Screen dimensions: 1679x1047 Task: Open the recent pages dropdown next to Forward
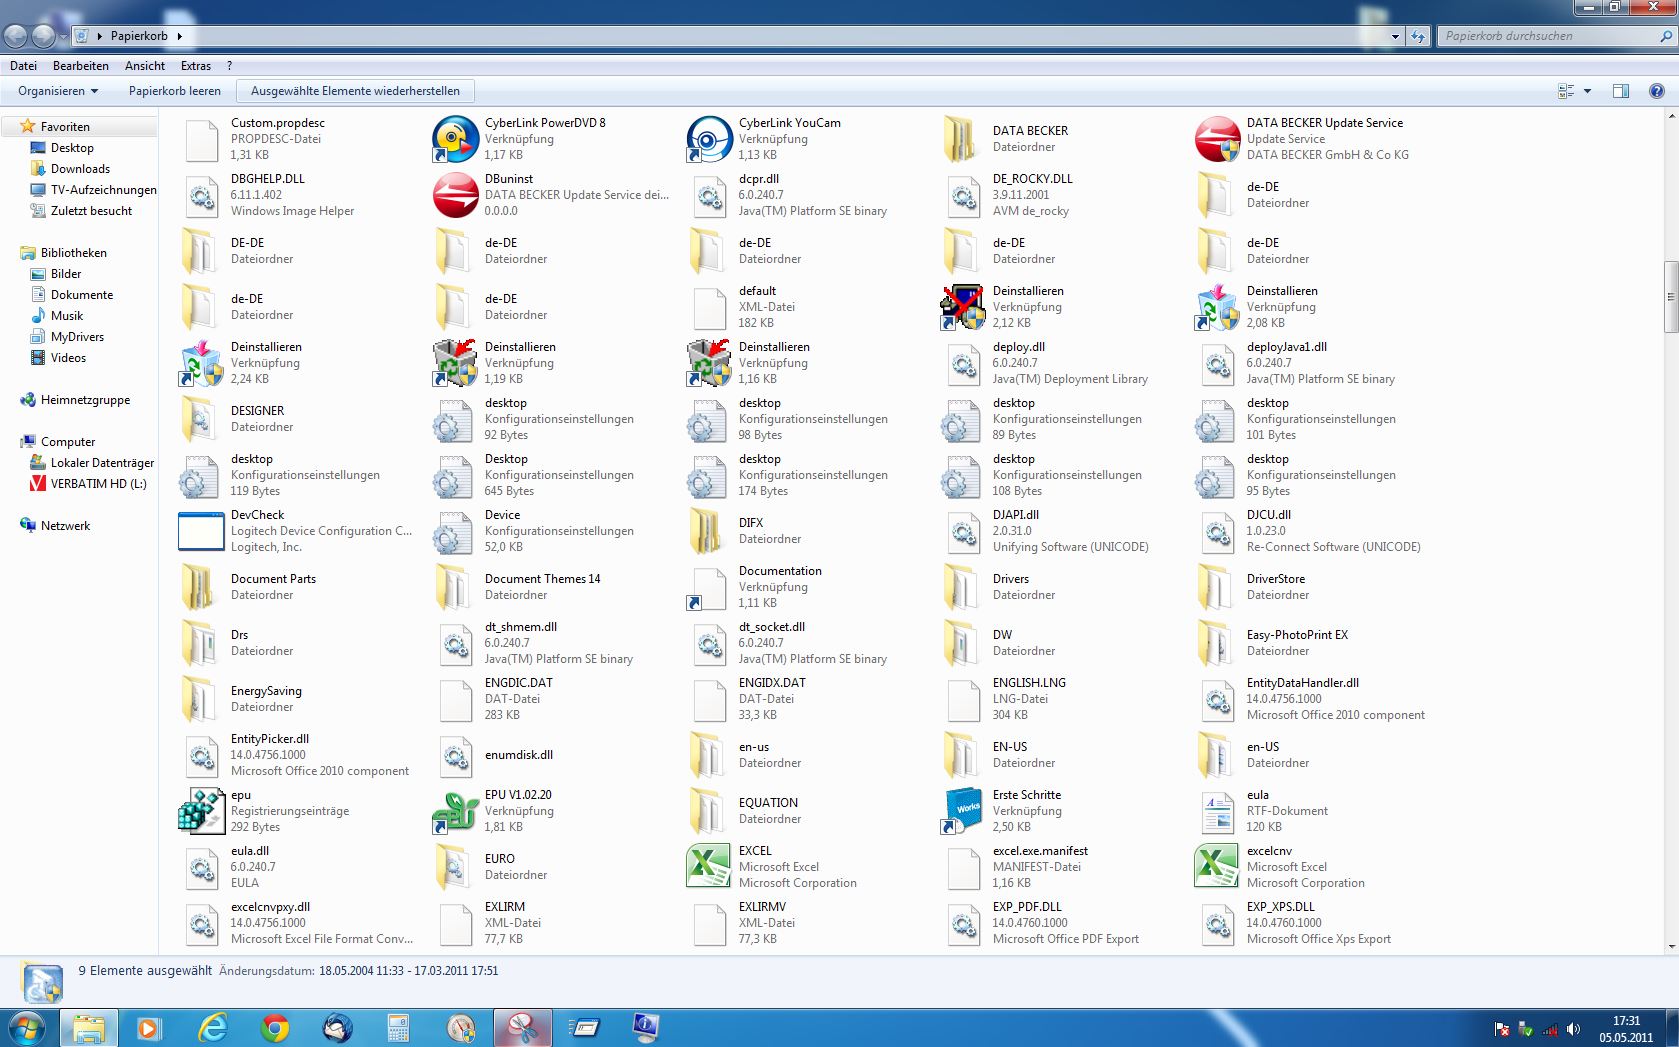[x=63, y=37]
